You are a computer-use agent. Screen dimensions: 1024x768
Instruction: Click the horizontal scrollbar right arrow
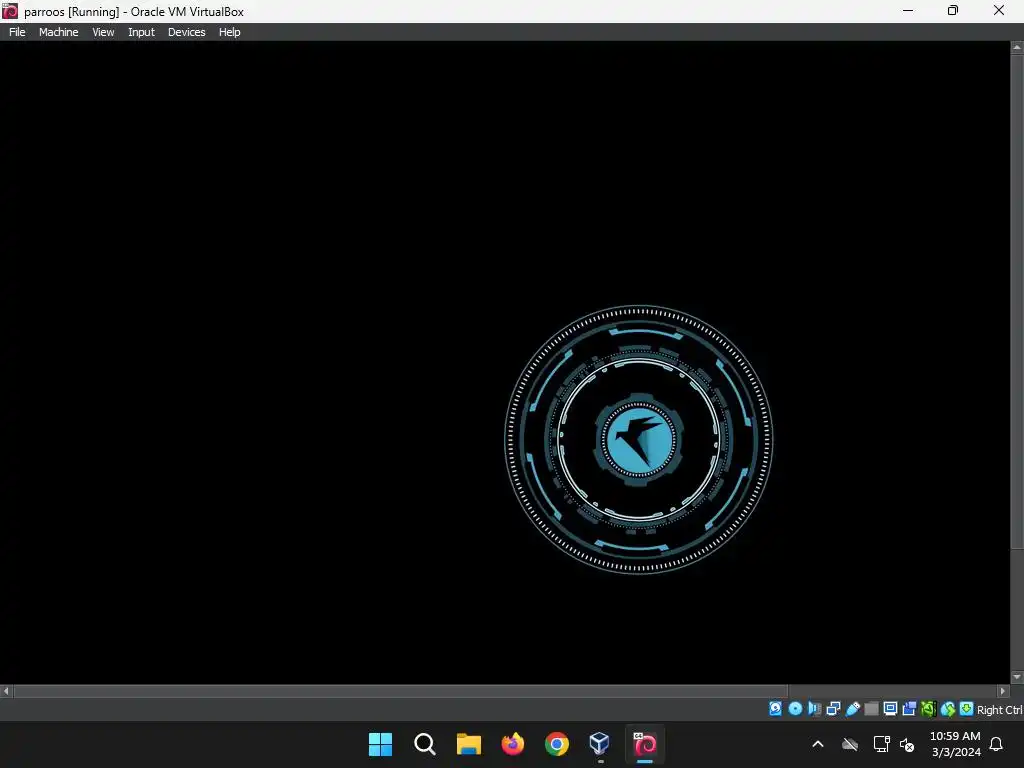[1004, 691]
